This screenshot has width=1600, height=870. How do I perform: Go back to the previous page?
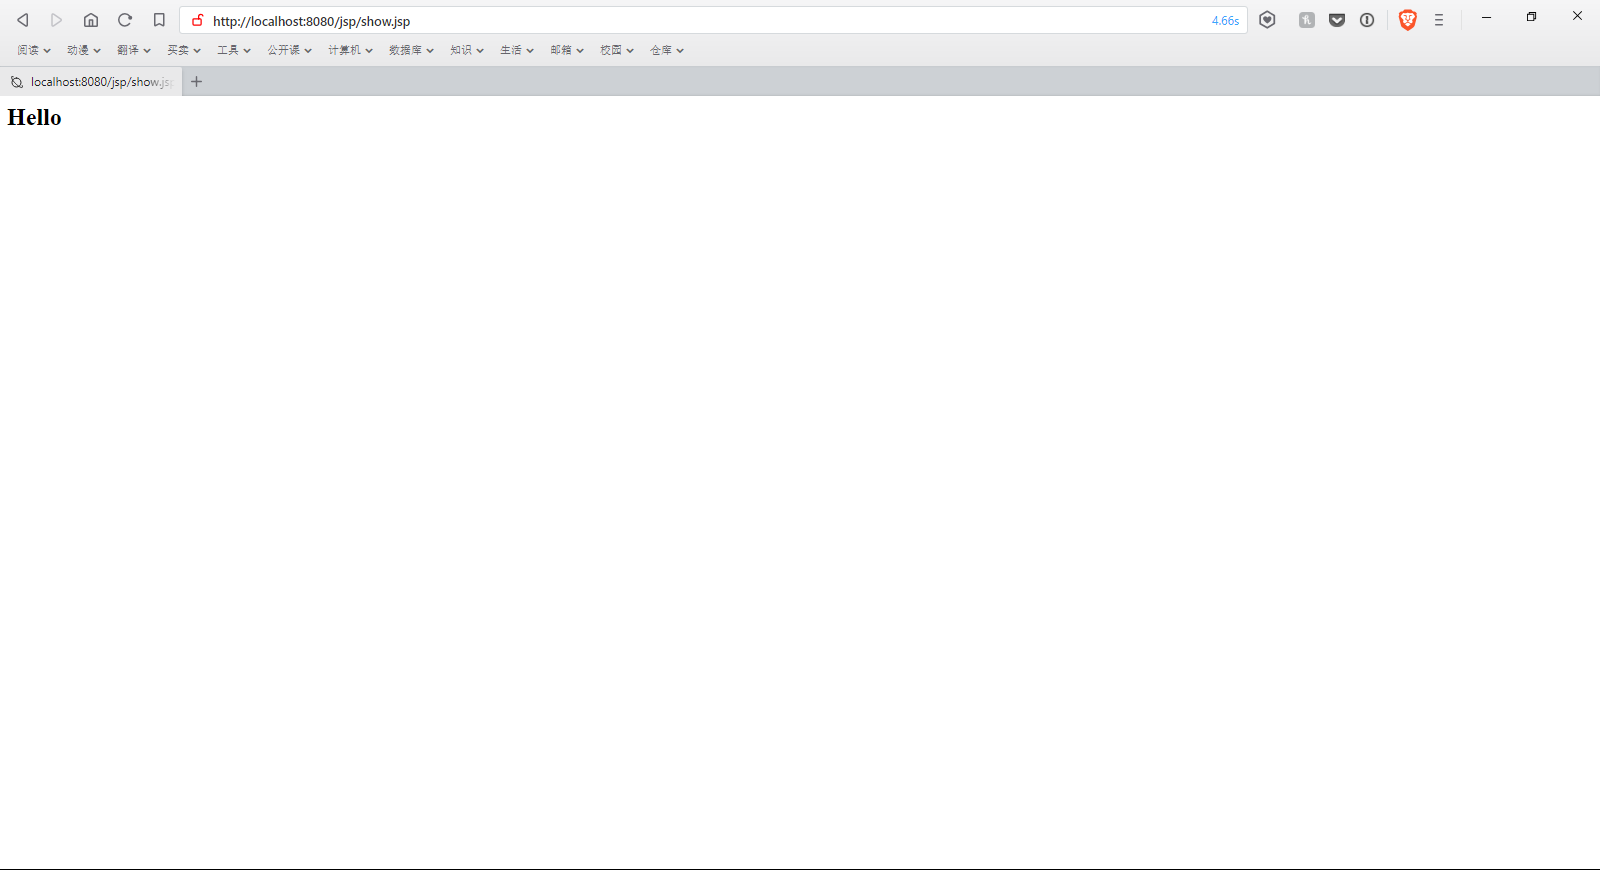[x=22, y=20]
